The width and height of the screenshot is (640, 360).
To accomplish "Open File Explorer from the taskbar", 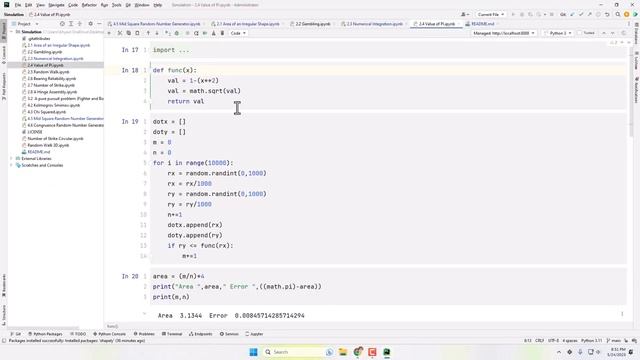I will click(x=343, y=352).
